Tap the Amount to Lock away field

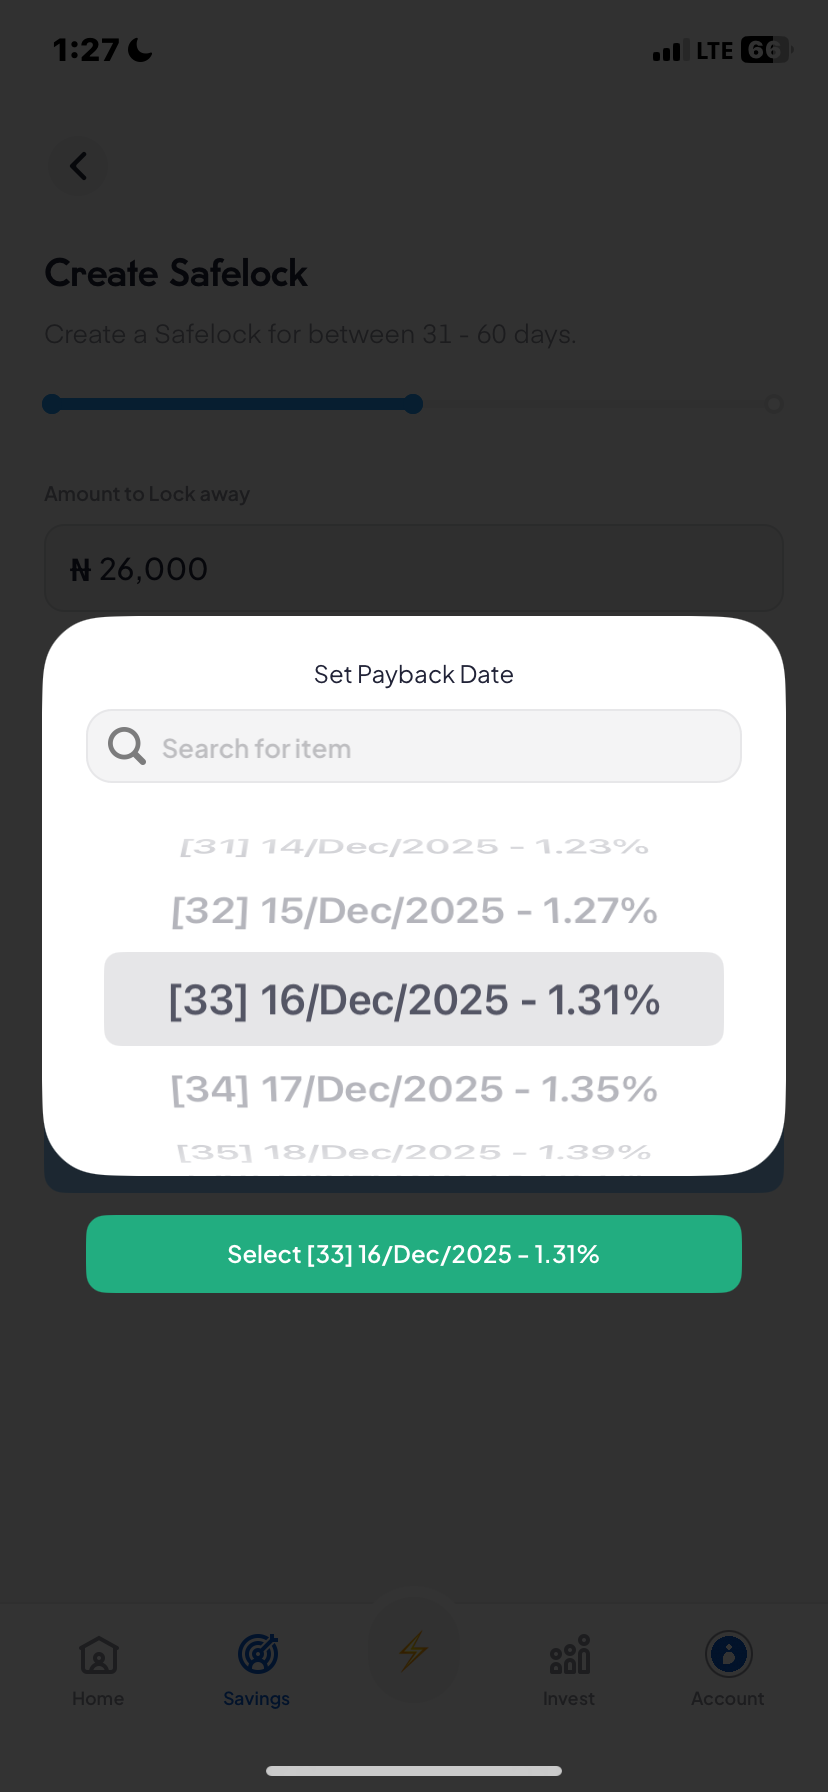point(413,567)
